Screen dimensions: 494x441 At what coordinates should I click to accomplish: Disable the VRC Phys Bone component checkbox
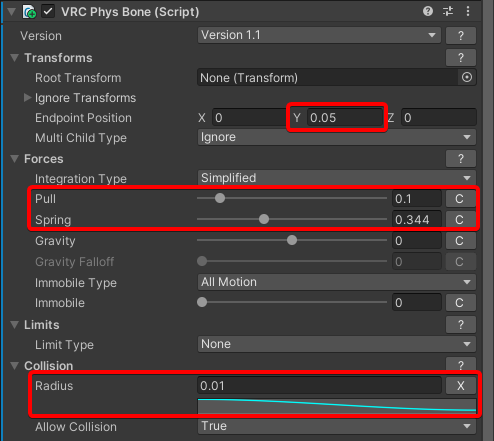click(48, 12)
